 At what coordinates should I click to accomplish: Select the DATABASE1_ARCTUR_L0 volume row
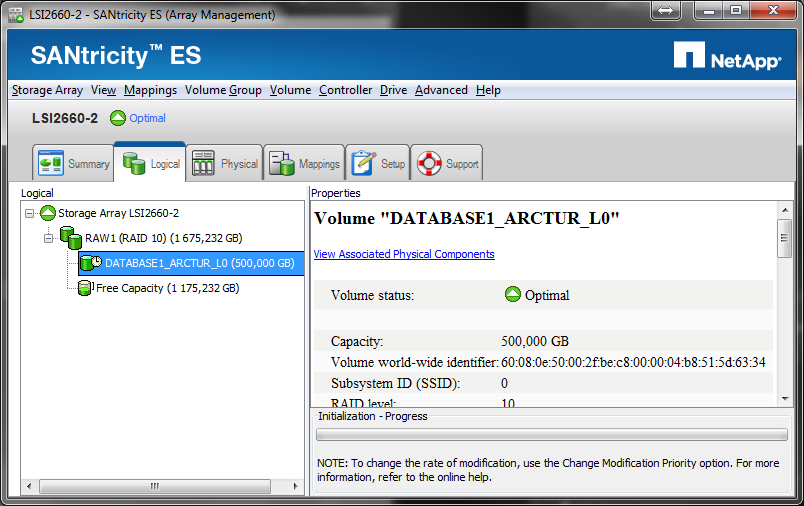coord(191,263)
